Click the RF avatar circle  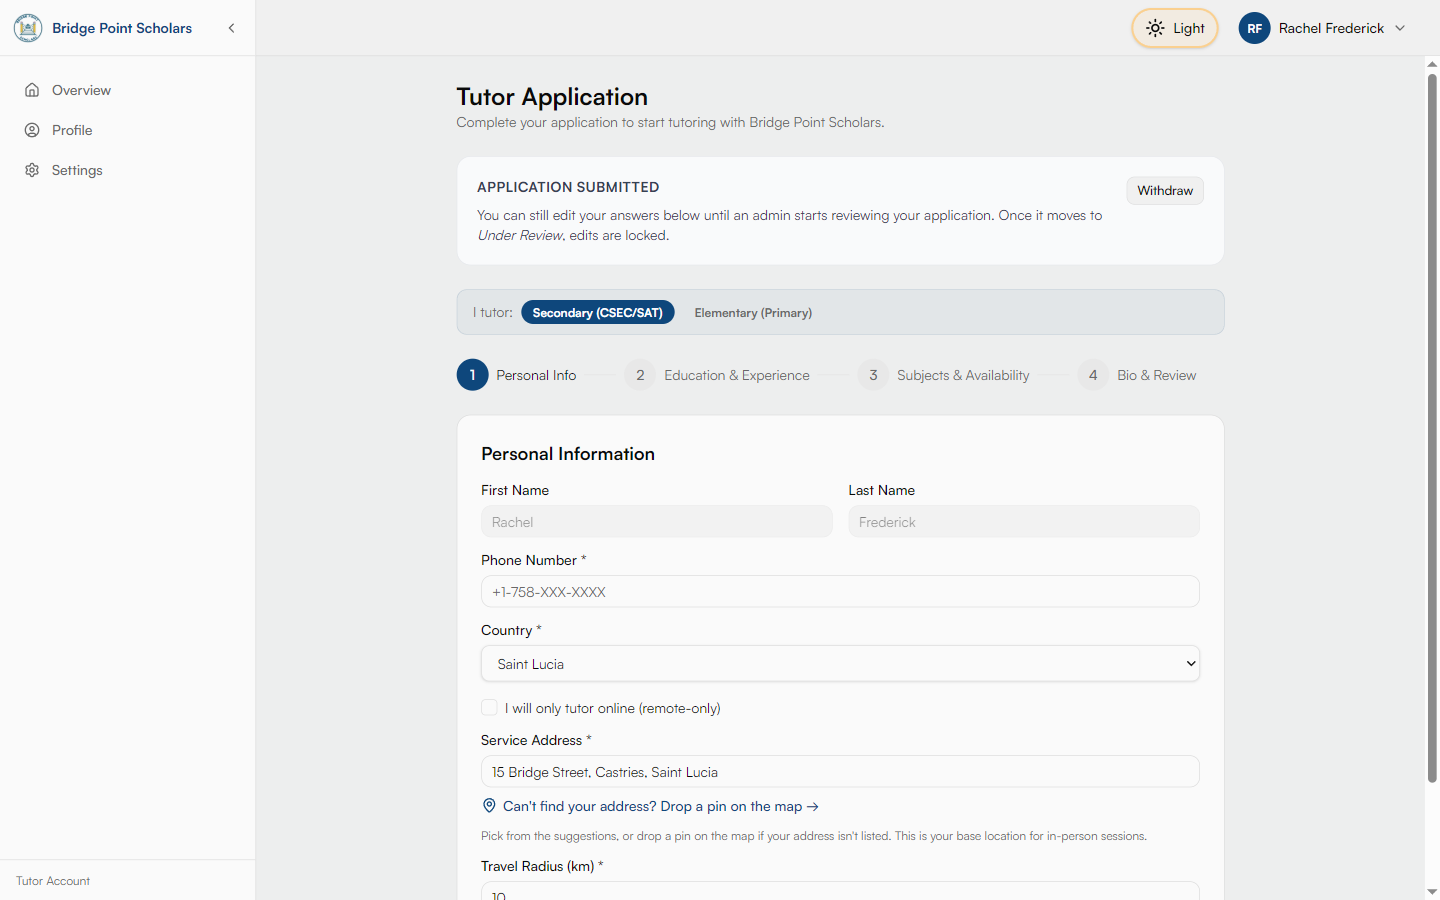pos(1254,28)
